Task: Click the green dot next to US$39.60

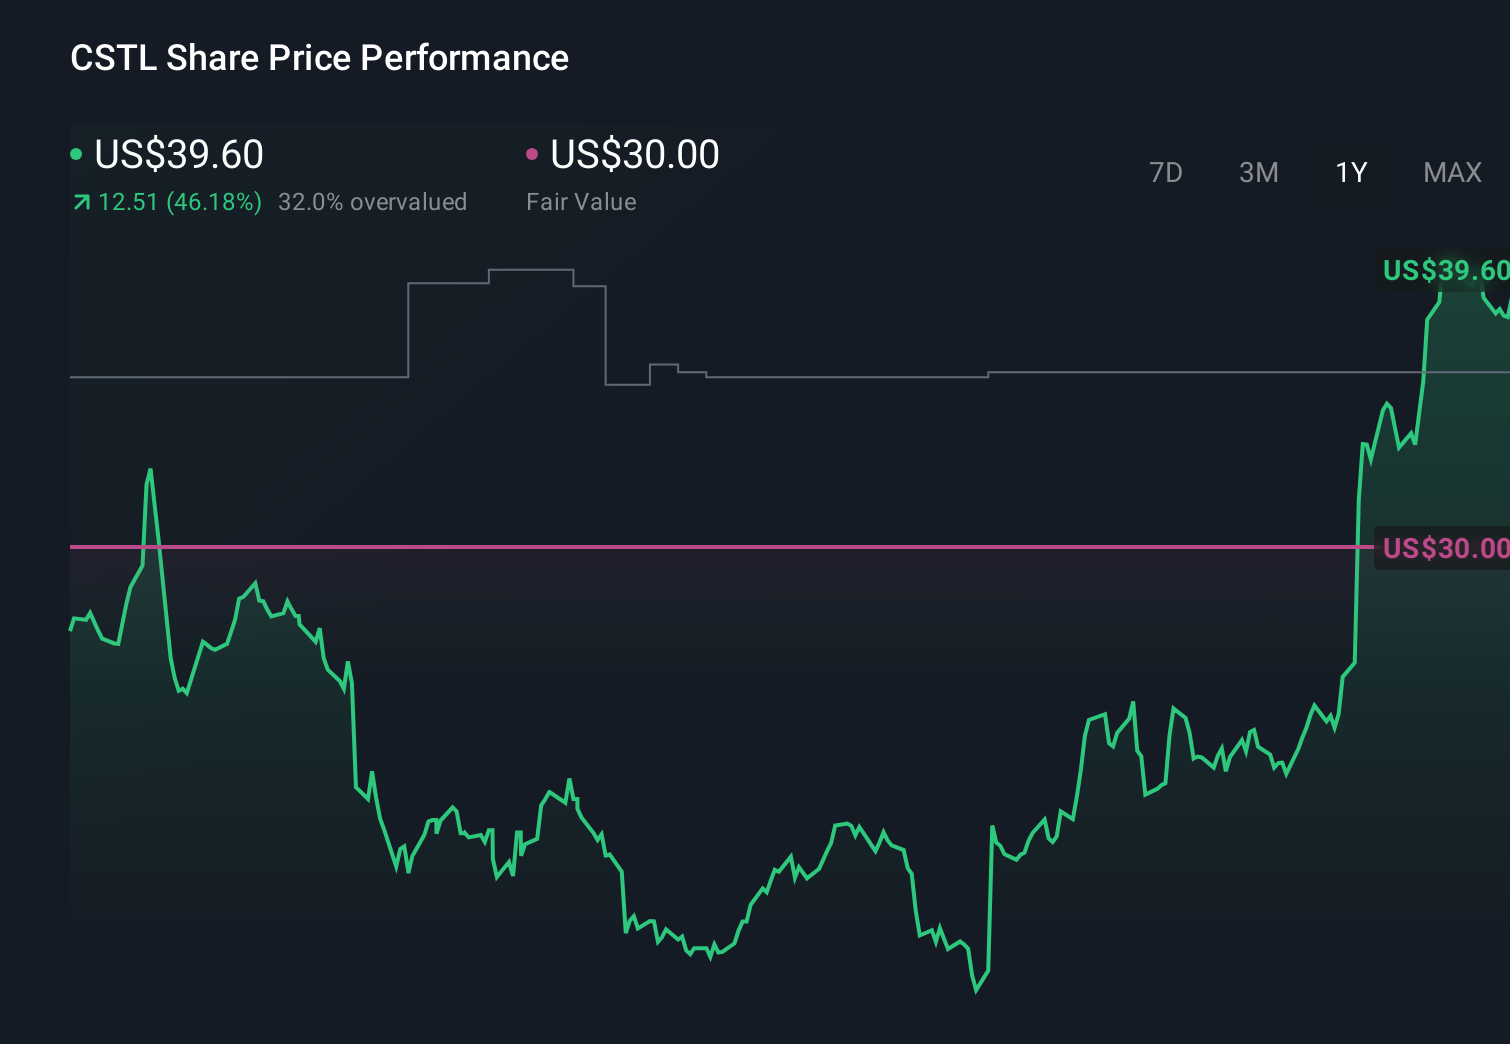Action: click(77, 153)
